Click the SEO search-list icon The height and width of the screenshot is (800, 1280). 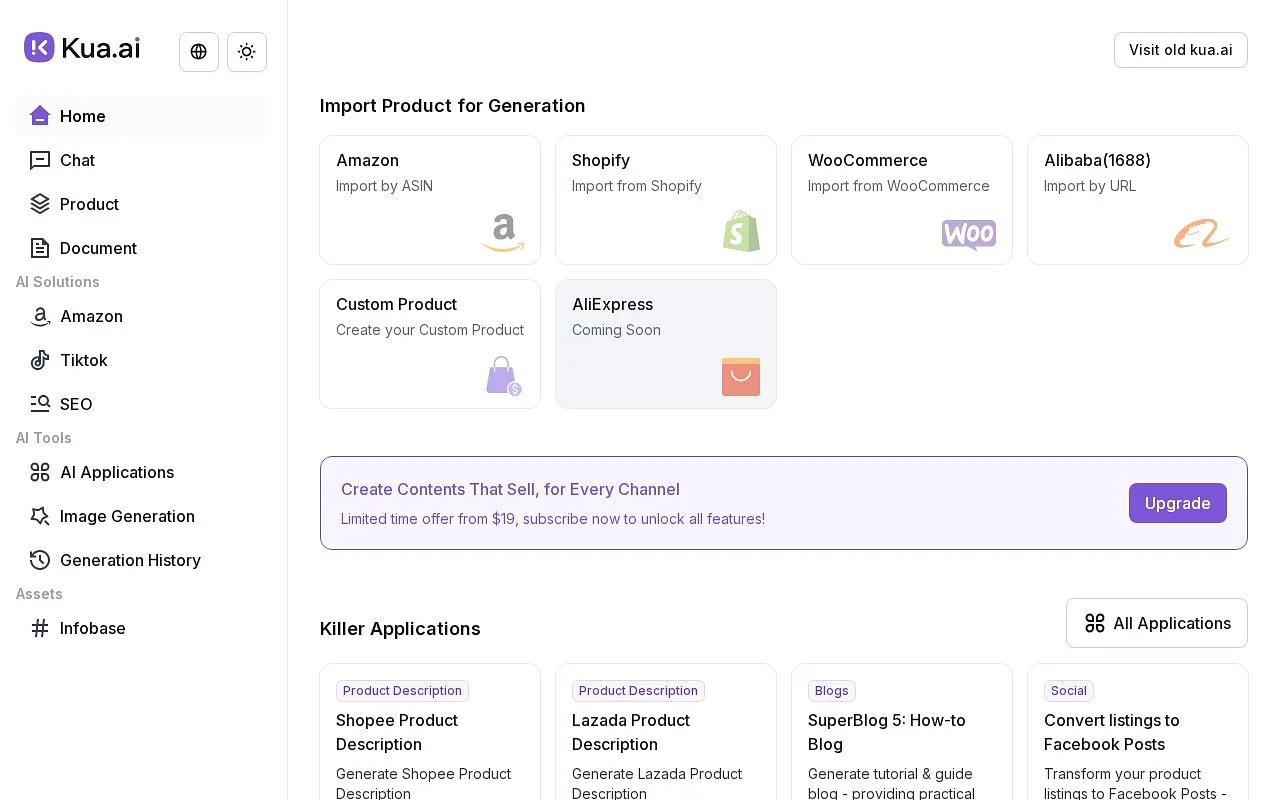point(40,404)
